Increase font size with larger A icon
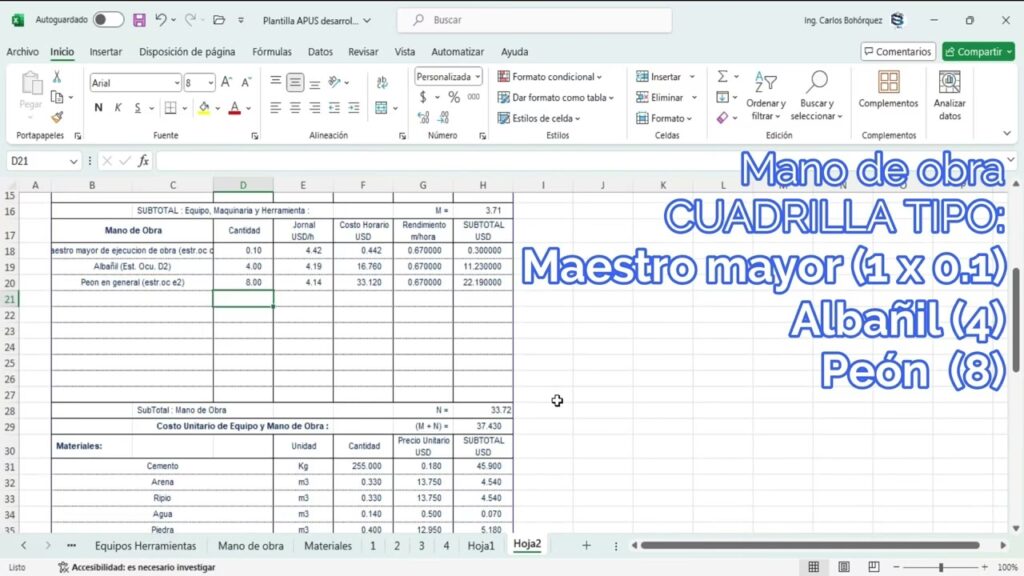Viewport: 1024px width, 576px height. coord(225,83)
